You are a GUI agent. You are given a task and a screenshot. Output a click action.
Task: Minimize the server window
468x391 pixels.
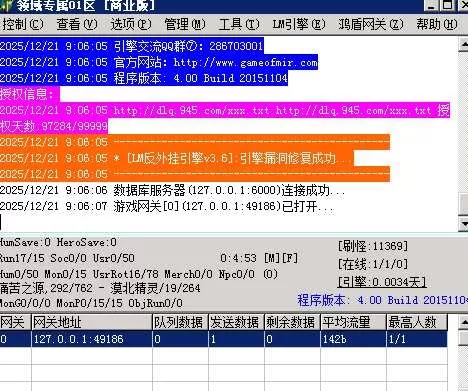pyautogui.click(x=431, y=5)
